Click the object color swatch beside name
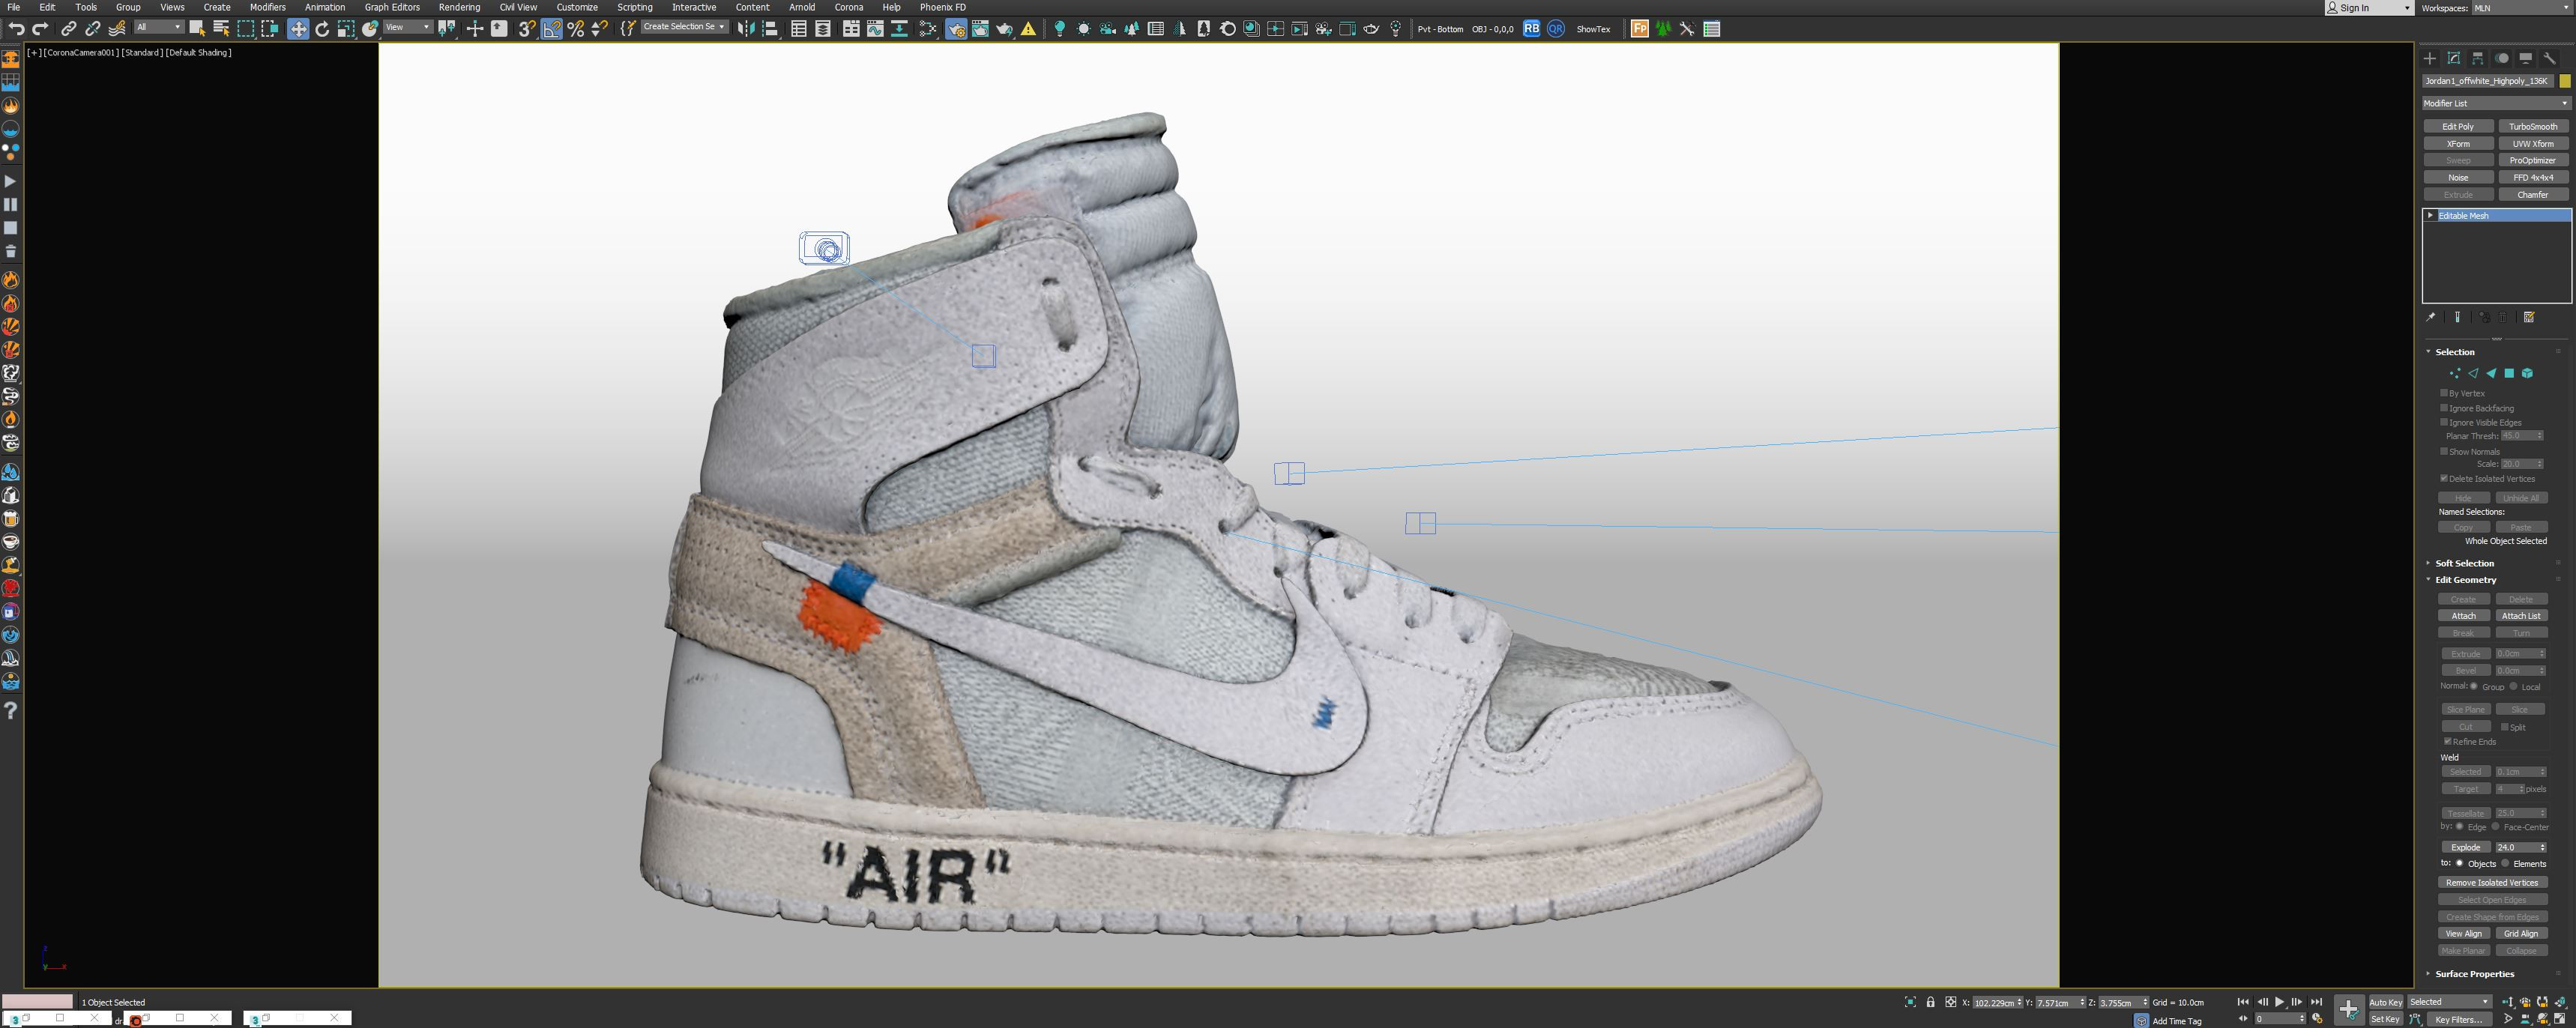 coord(2565,81)
